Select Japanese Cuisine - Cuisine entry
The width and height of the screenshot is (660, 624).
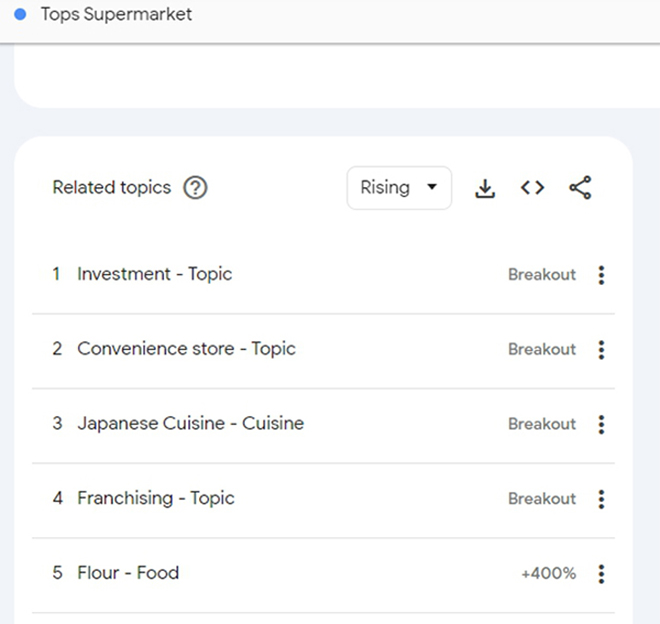coord(191,423)
